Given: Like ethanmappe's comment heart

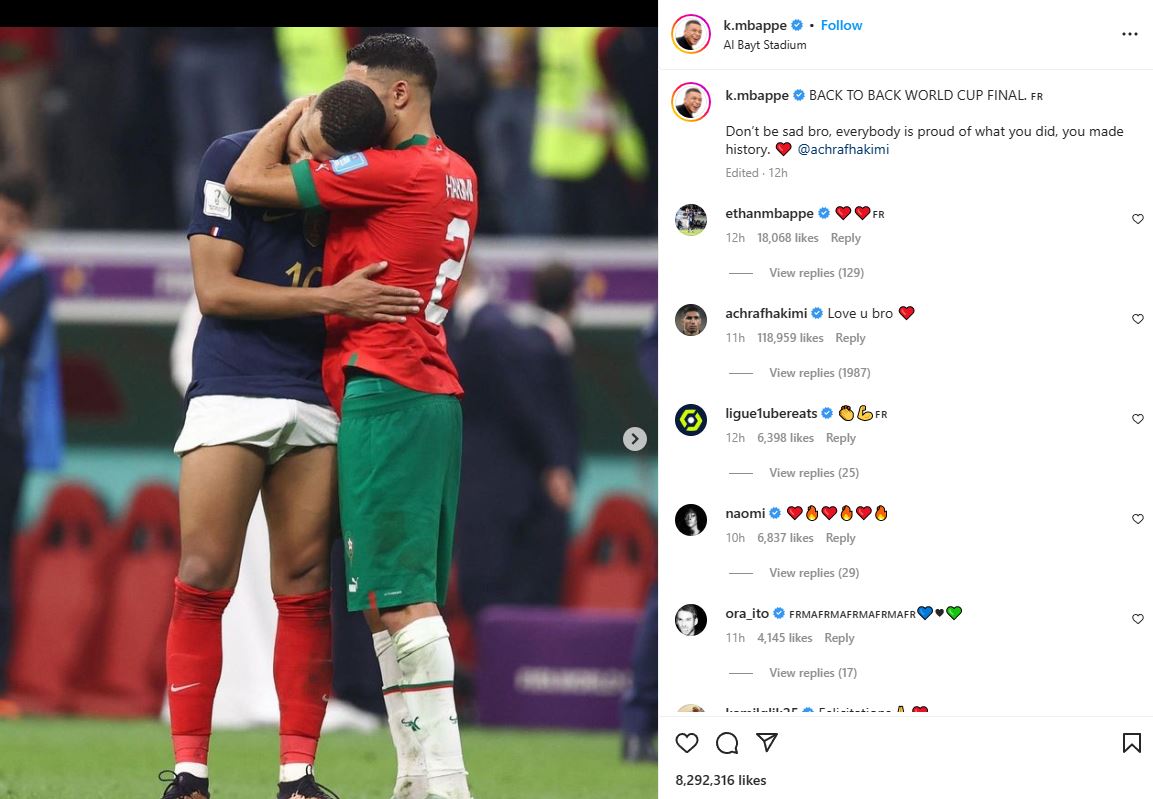Looking at the screenshot, I should click(x=1138, y=219).
